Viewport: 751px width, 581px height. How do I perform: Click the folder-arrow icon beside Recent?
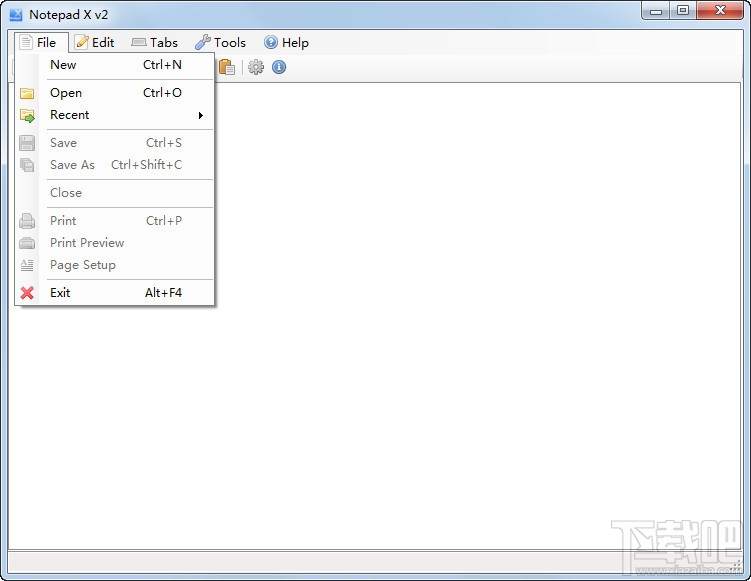coord(27,115)
